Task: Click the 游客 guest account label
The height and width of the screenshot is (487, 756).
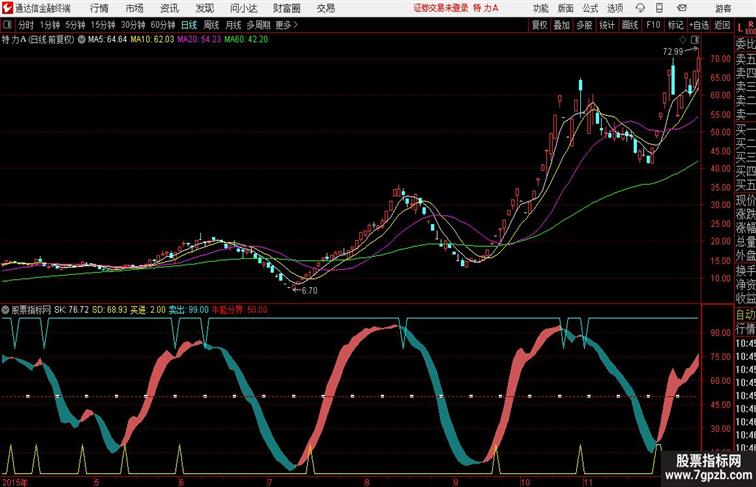Action: (723, 8)
